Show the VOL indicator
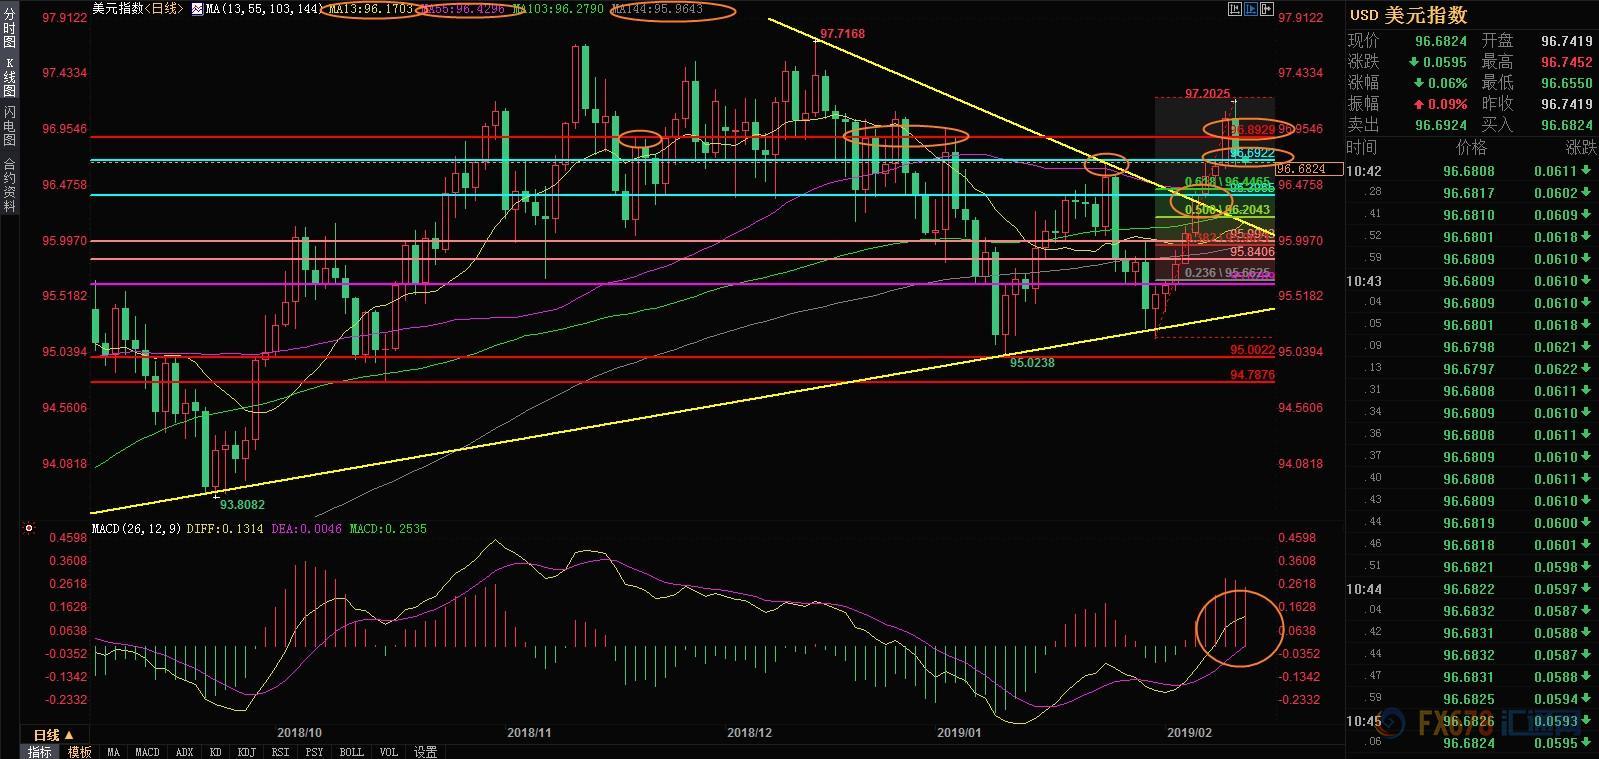 click(389, 752)
